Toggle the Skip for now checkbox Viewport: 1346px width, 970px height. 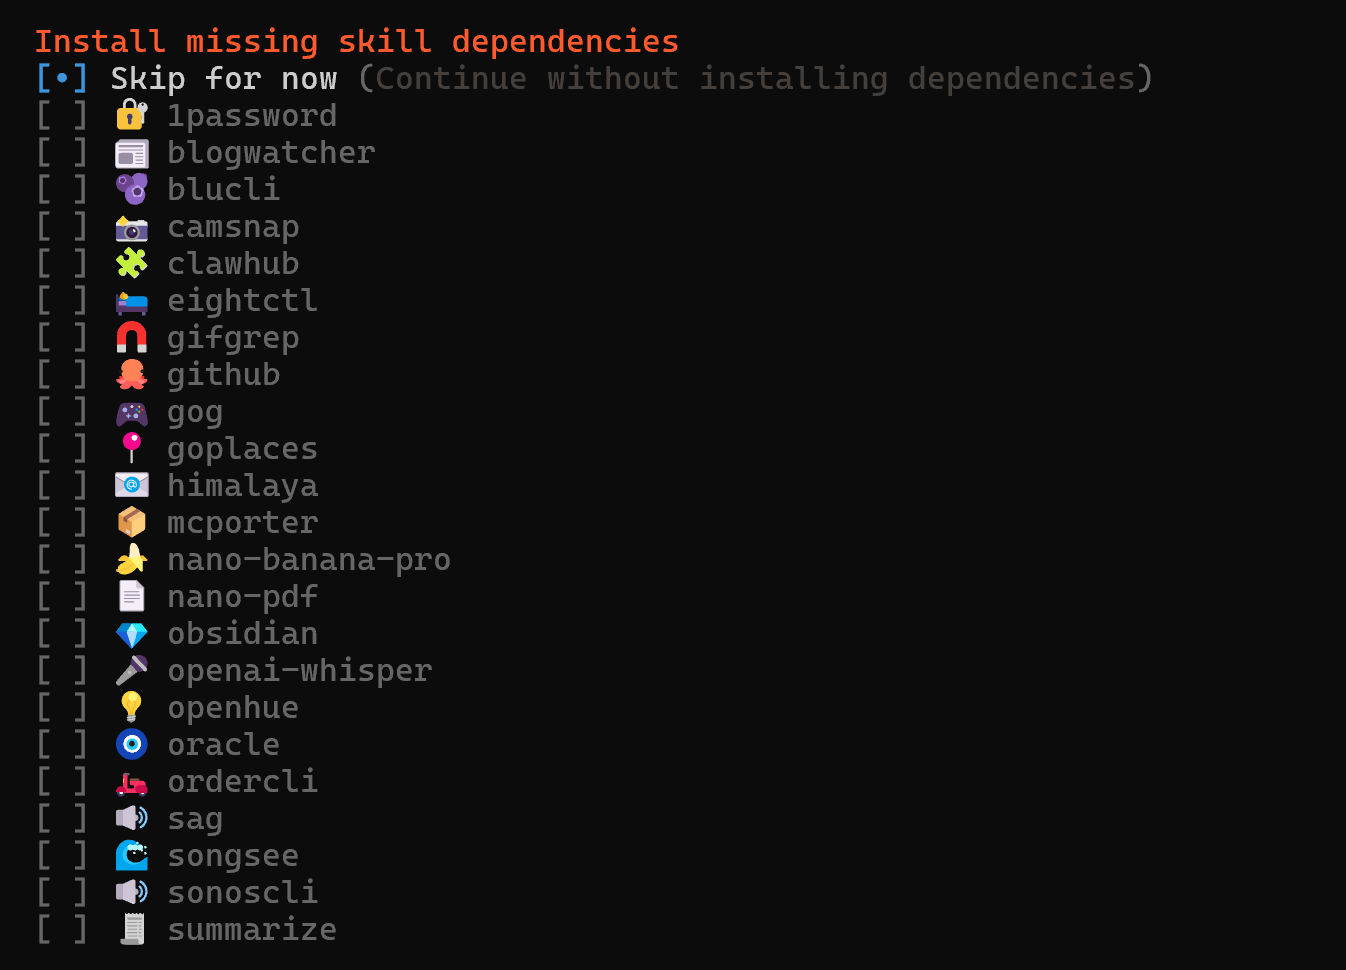[x=62, y=79]
